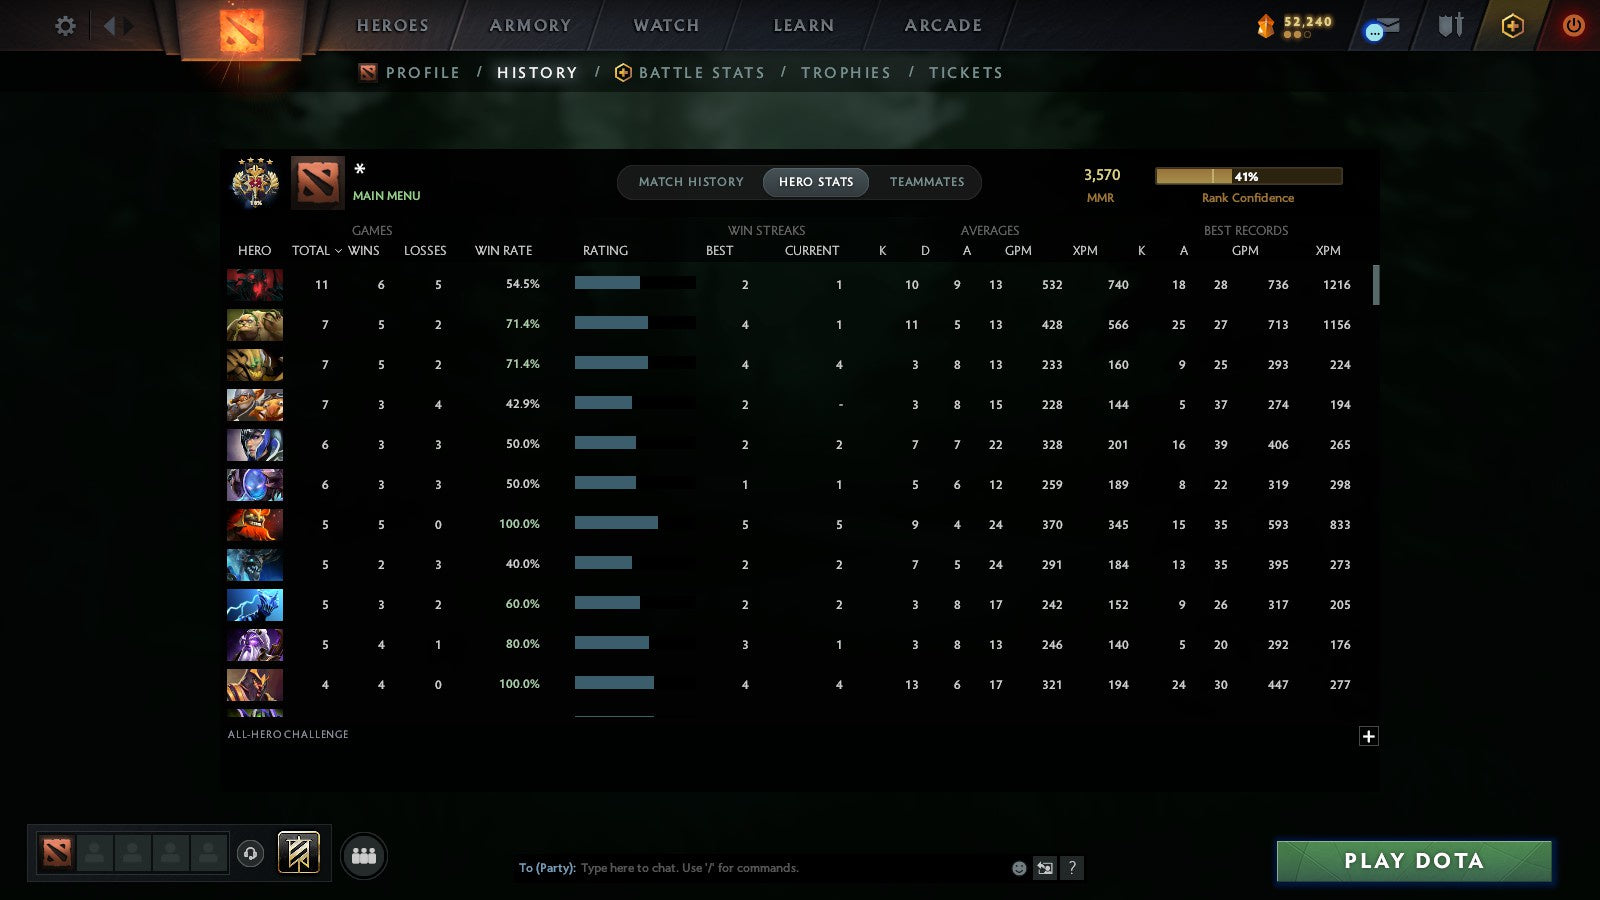The width and height of the screenshot is (1600, 900).
Task: Open Dota Plus via the gold hexagon icon
Action: pos(1510,27)
